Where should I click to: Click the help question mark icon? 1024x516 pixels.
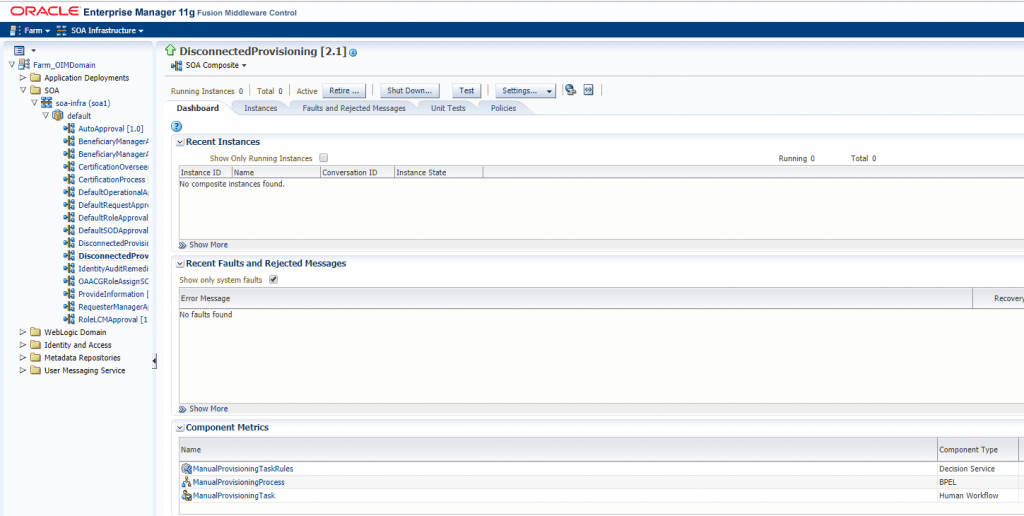pyautogui.click(x=177, y=126)
